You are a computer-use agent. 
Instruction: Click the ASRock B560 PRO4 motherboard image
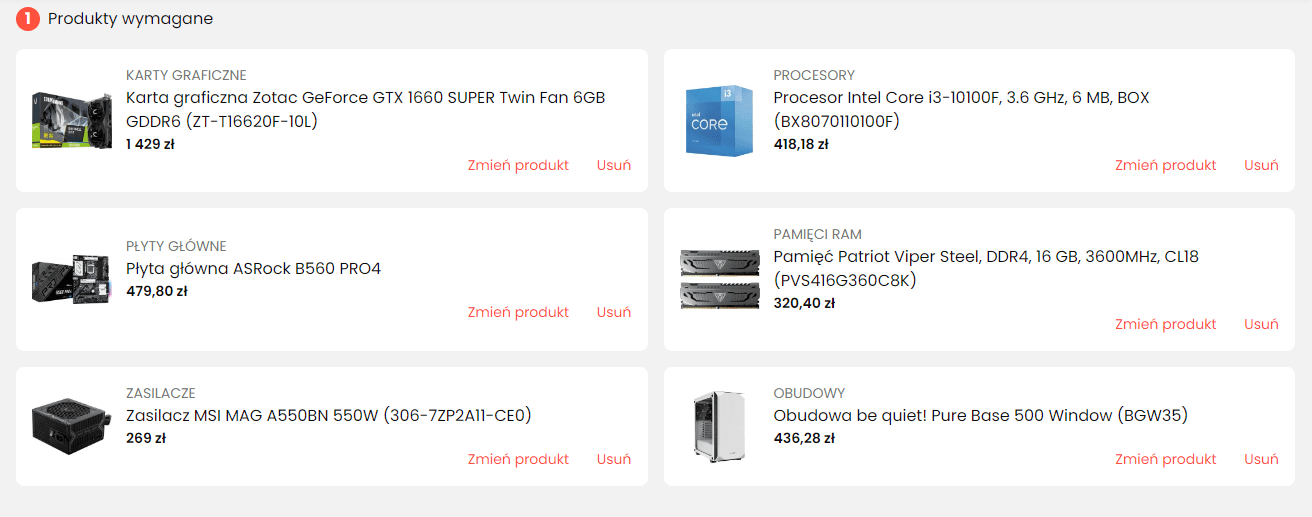pos(72,279)
